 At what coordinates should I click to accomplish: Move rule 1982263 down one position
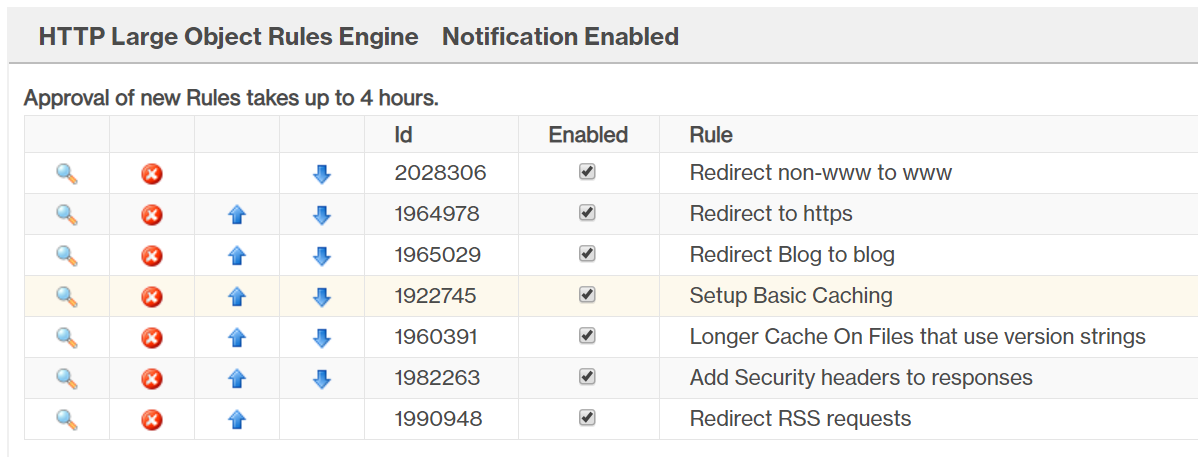pyautogui.click(x=322, y=379)
